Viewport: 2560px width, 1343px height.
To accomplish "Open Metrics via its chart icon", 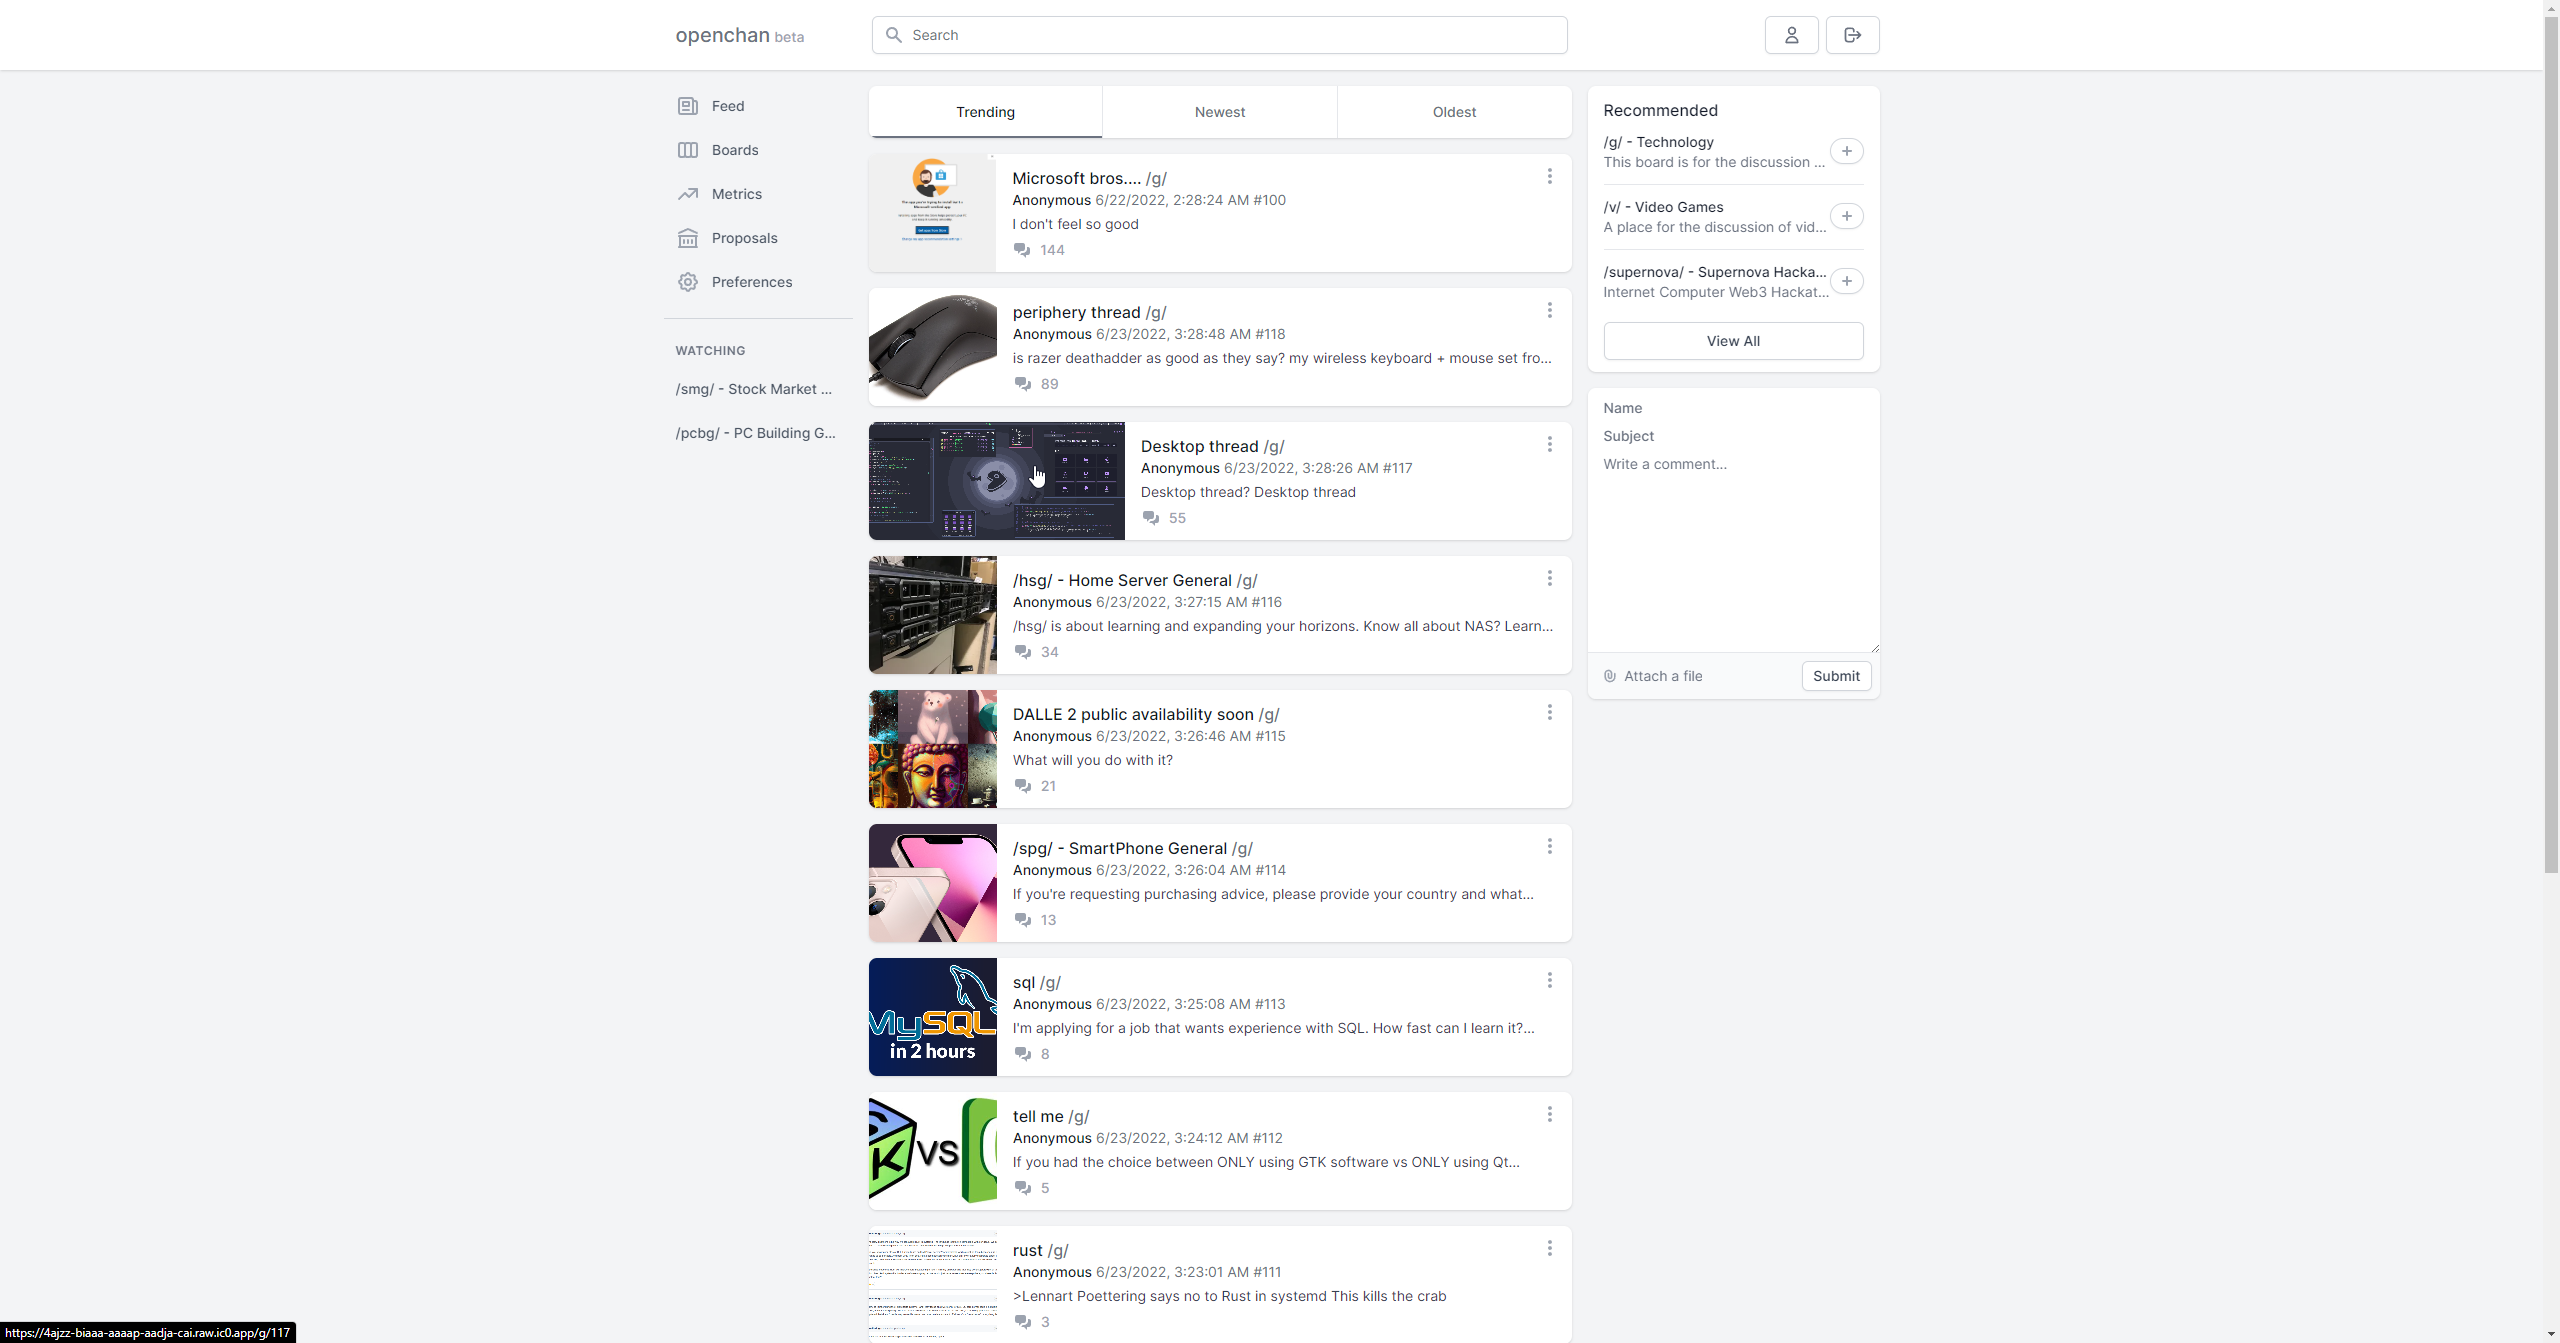I will (688, 194).
